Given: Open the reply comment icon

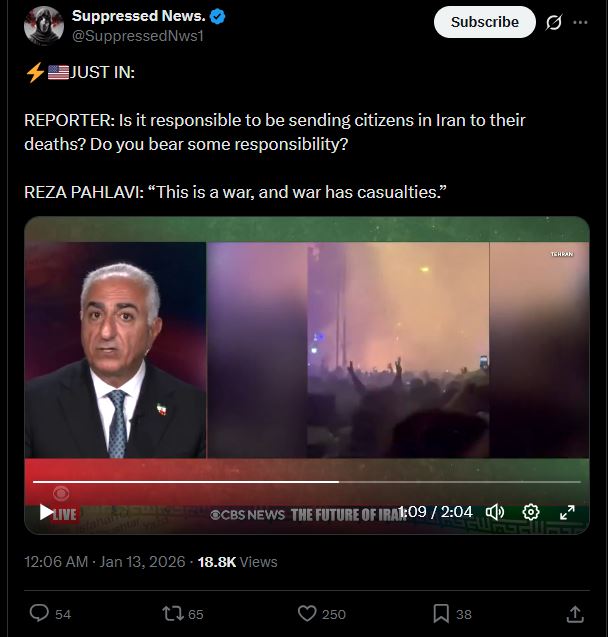Looking at the screenshot, I should 39,613.
